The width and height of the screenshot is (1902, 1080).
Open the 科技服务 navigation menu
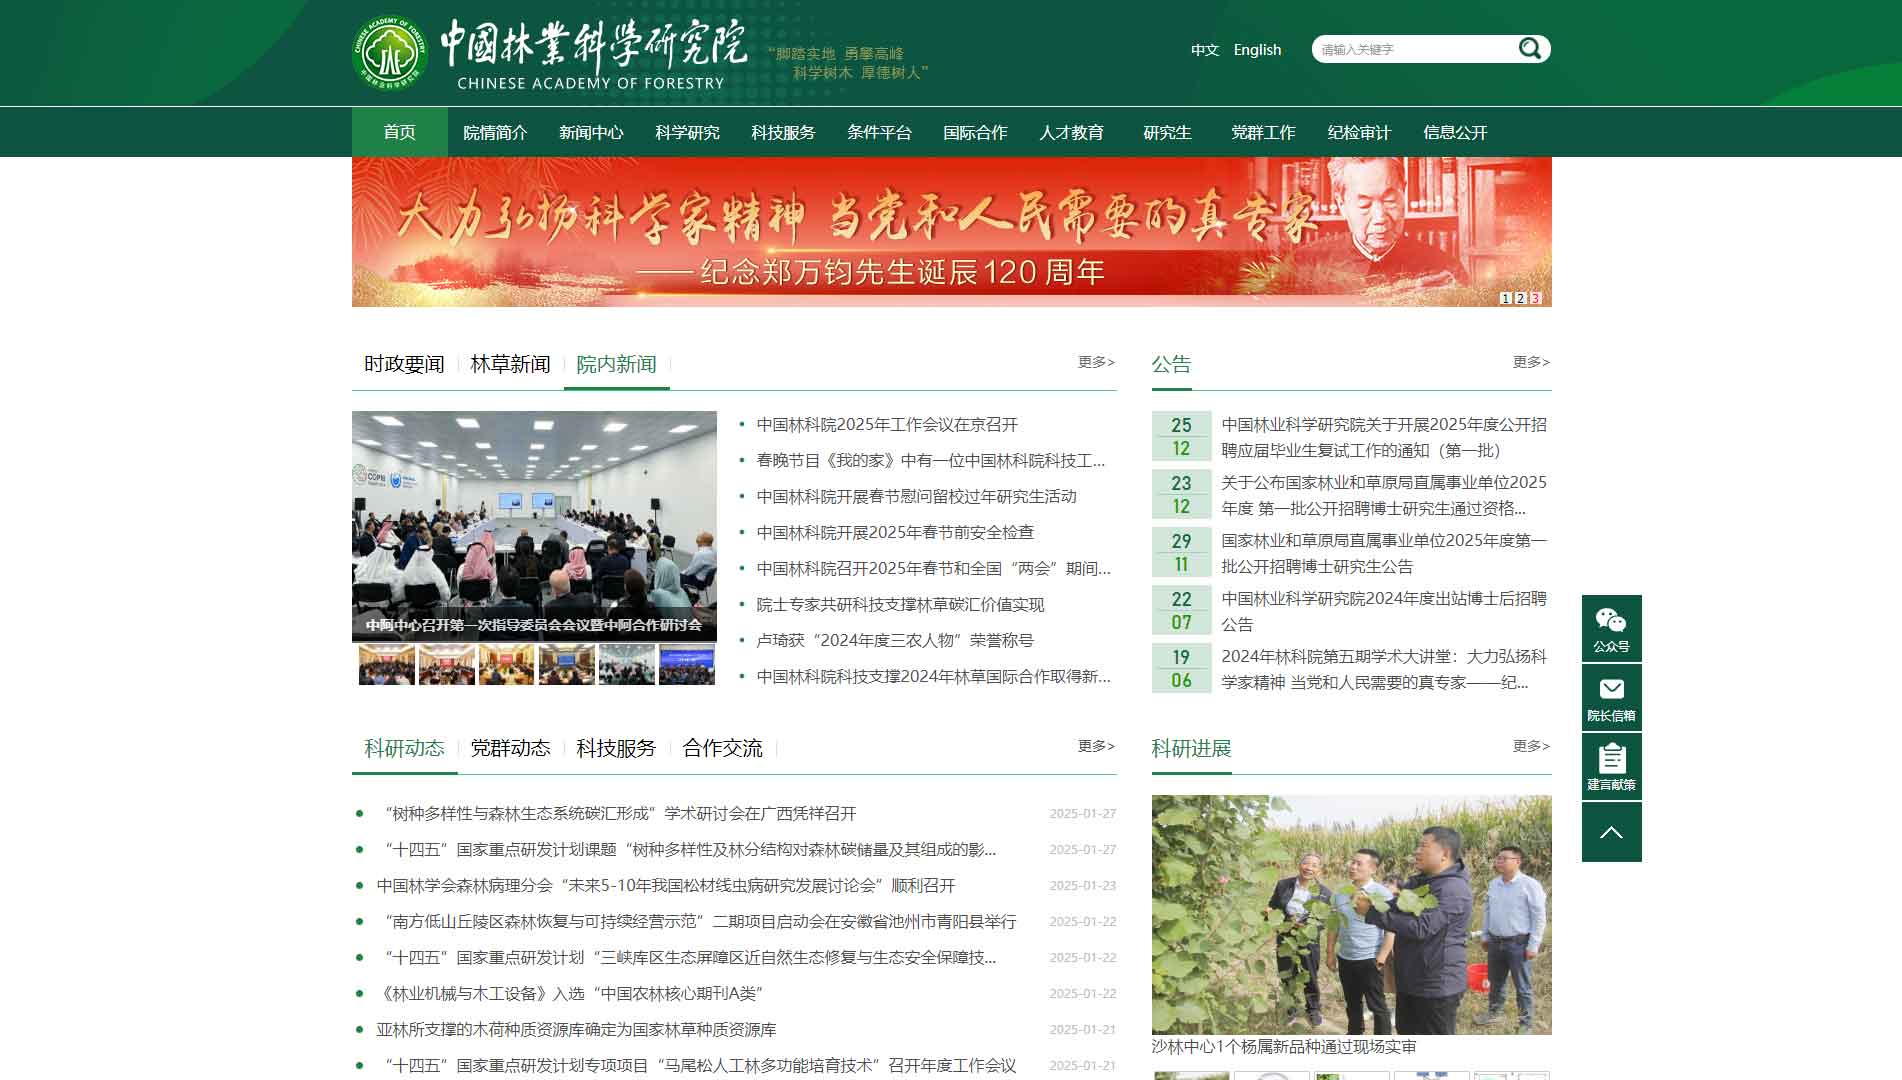tap(783, 132)
